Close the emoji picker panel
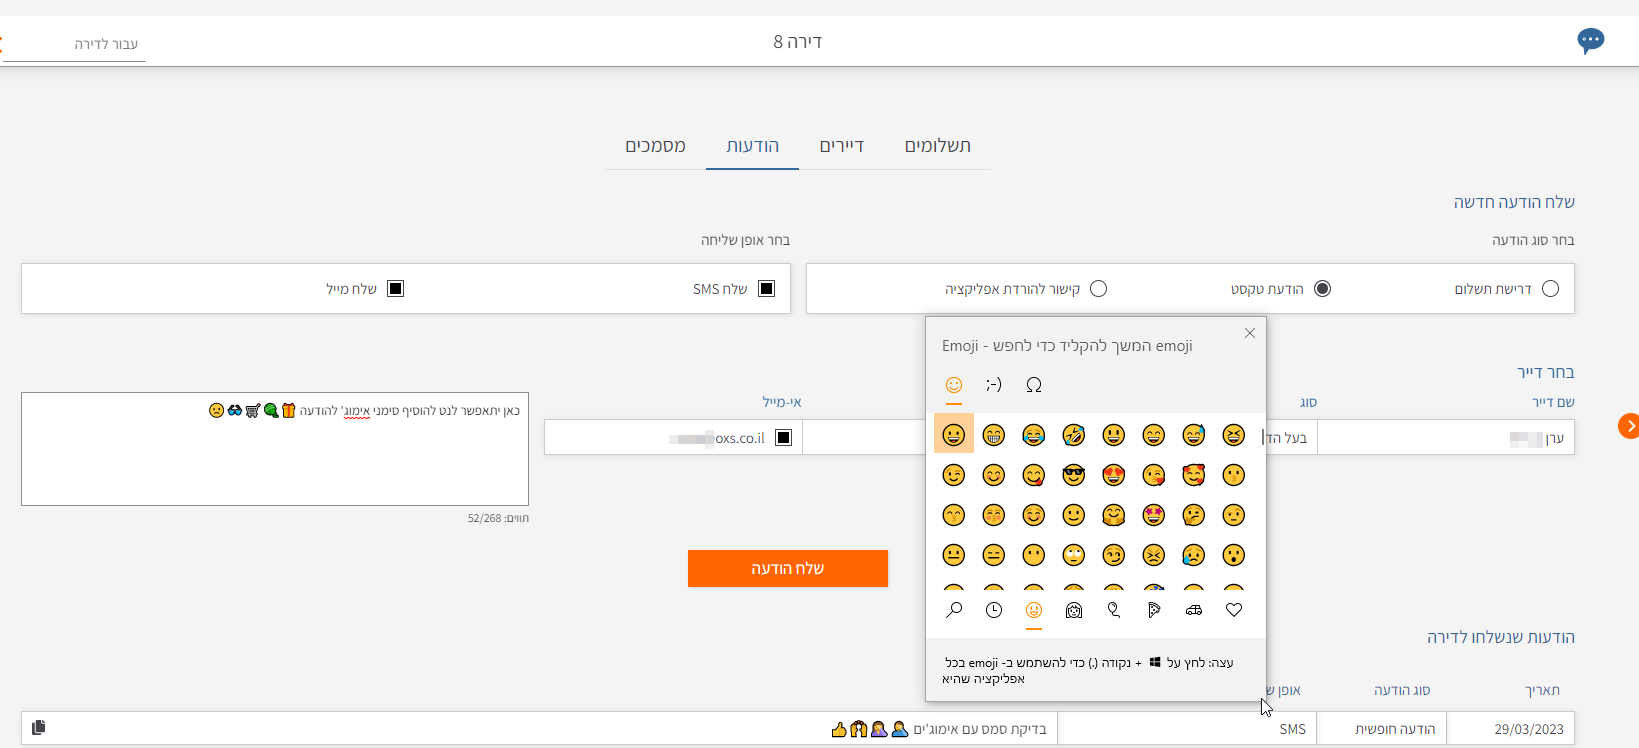This screenshot has height=748, width=1639. click(1249, 333)
